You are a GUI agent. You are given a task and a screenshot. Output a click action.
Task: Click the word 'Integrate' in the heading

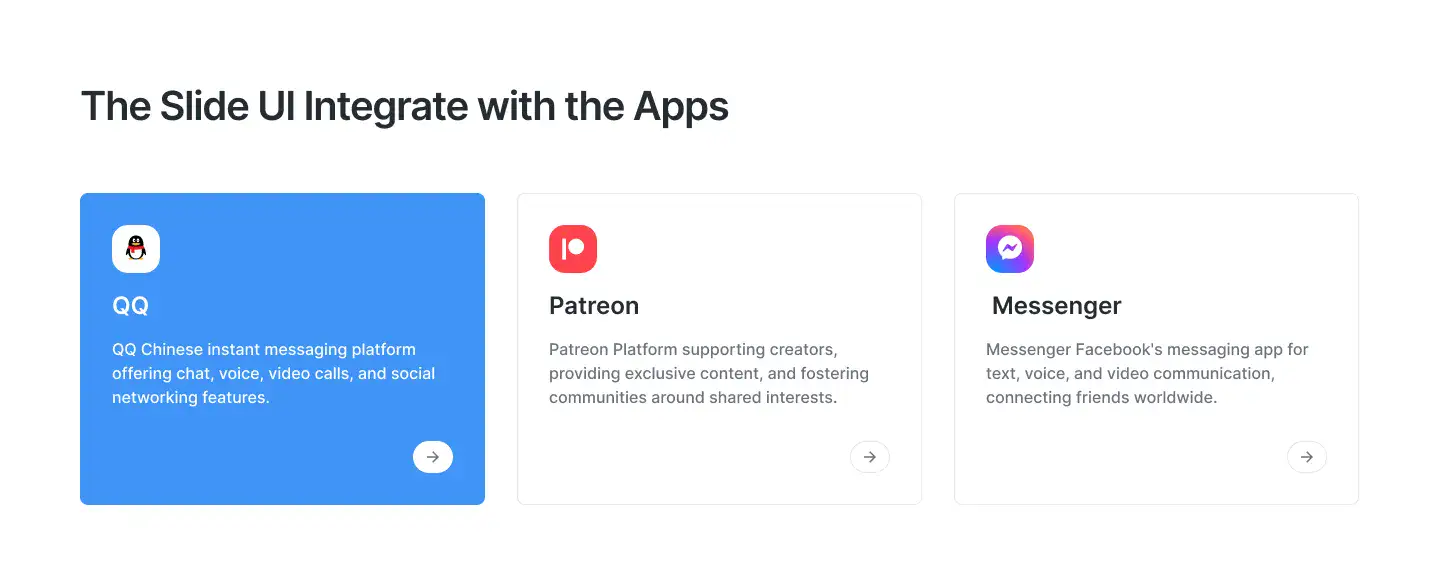tap(386, 106)
